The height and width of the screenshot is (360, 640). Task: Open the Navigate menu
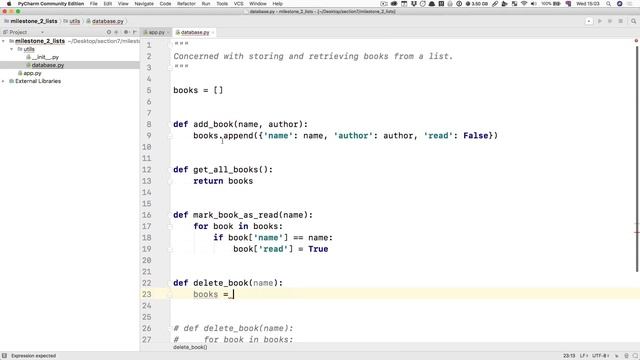point(144,4)
